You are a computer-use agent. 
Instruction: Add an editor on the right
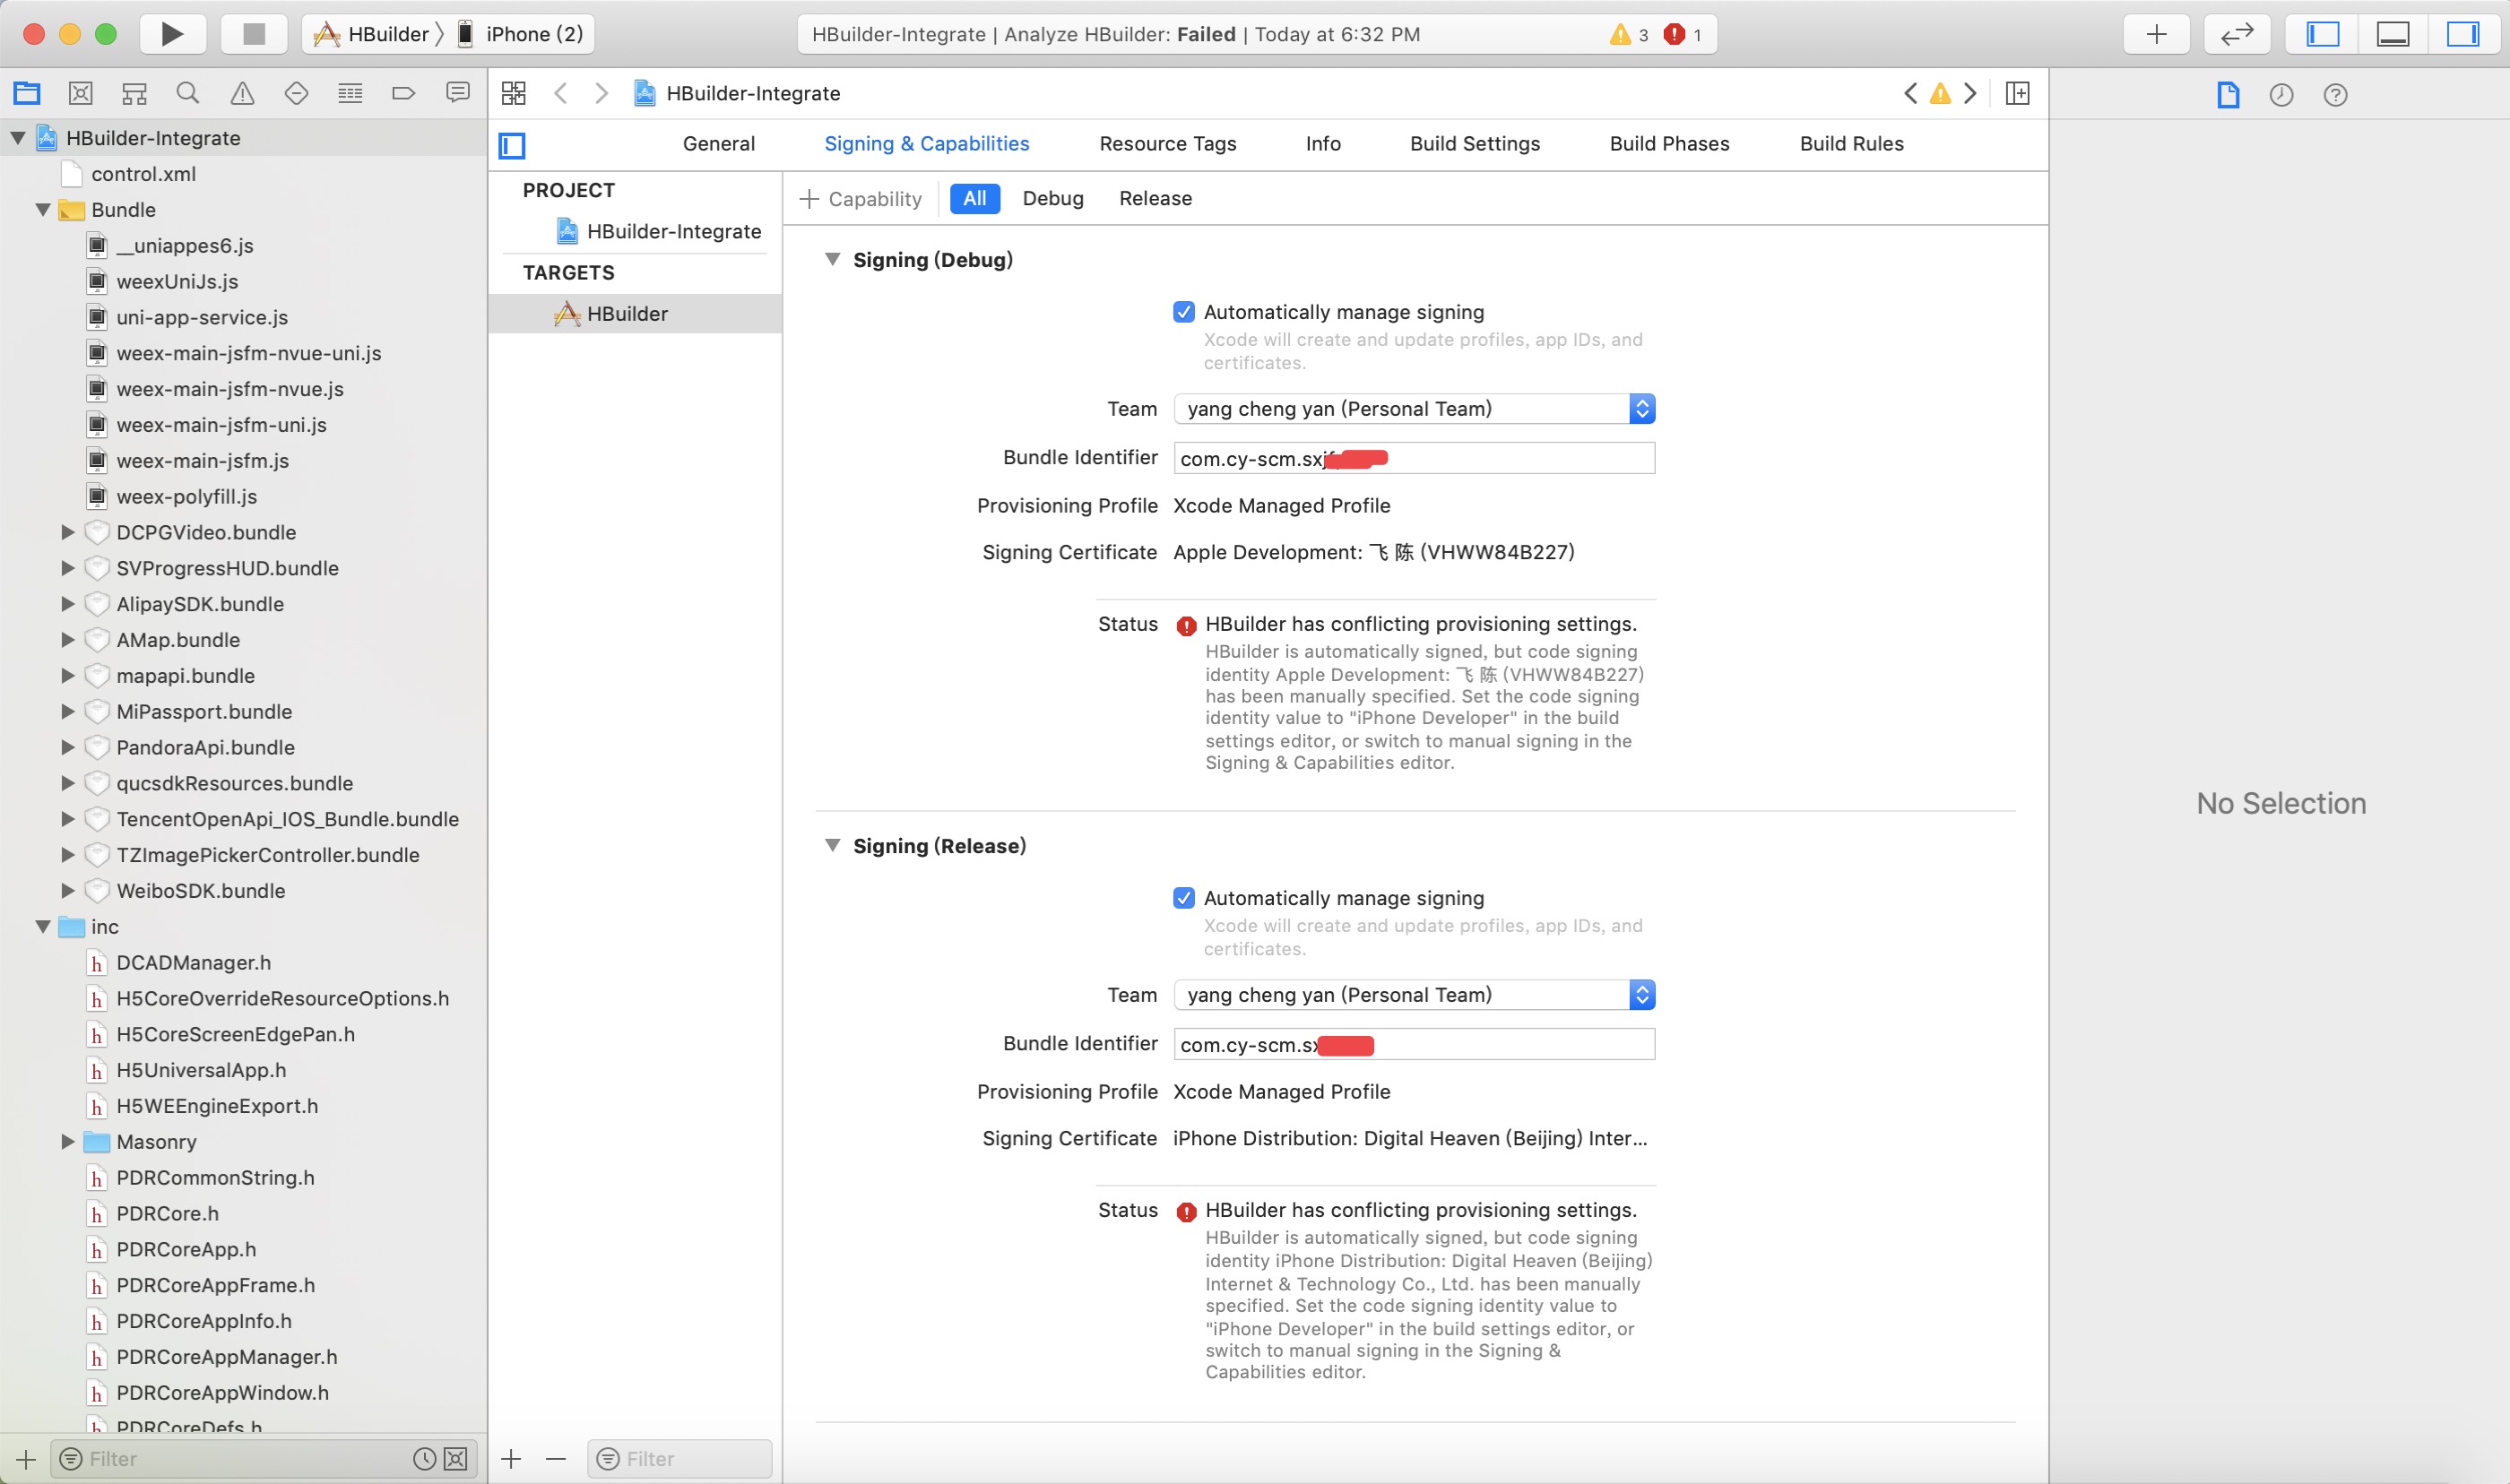tap(2018, 93)
